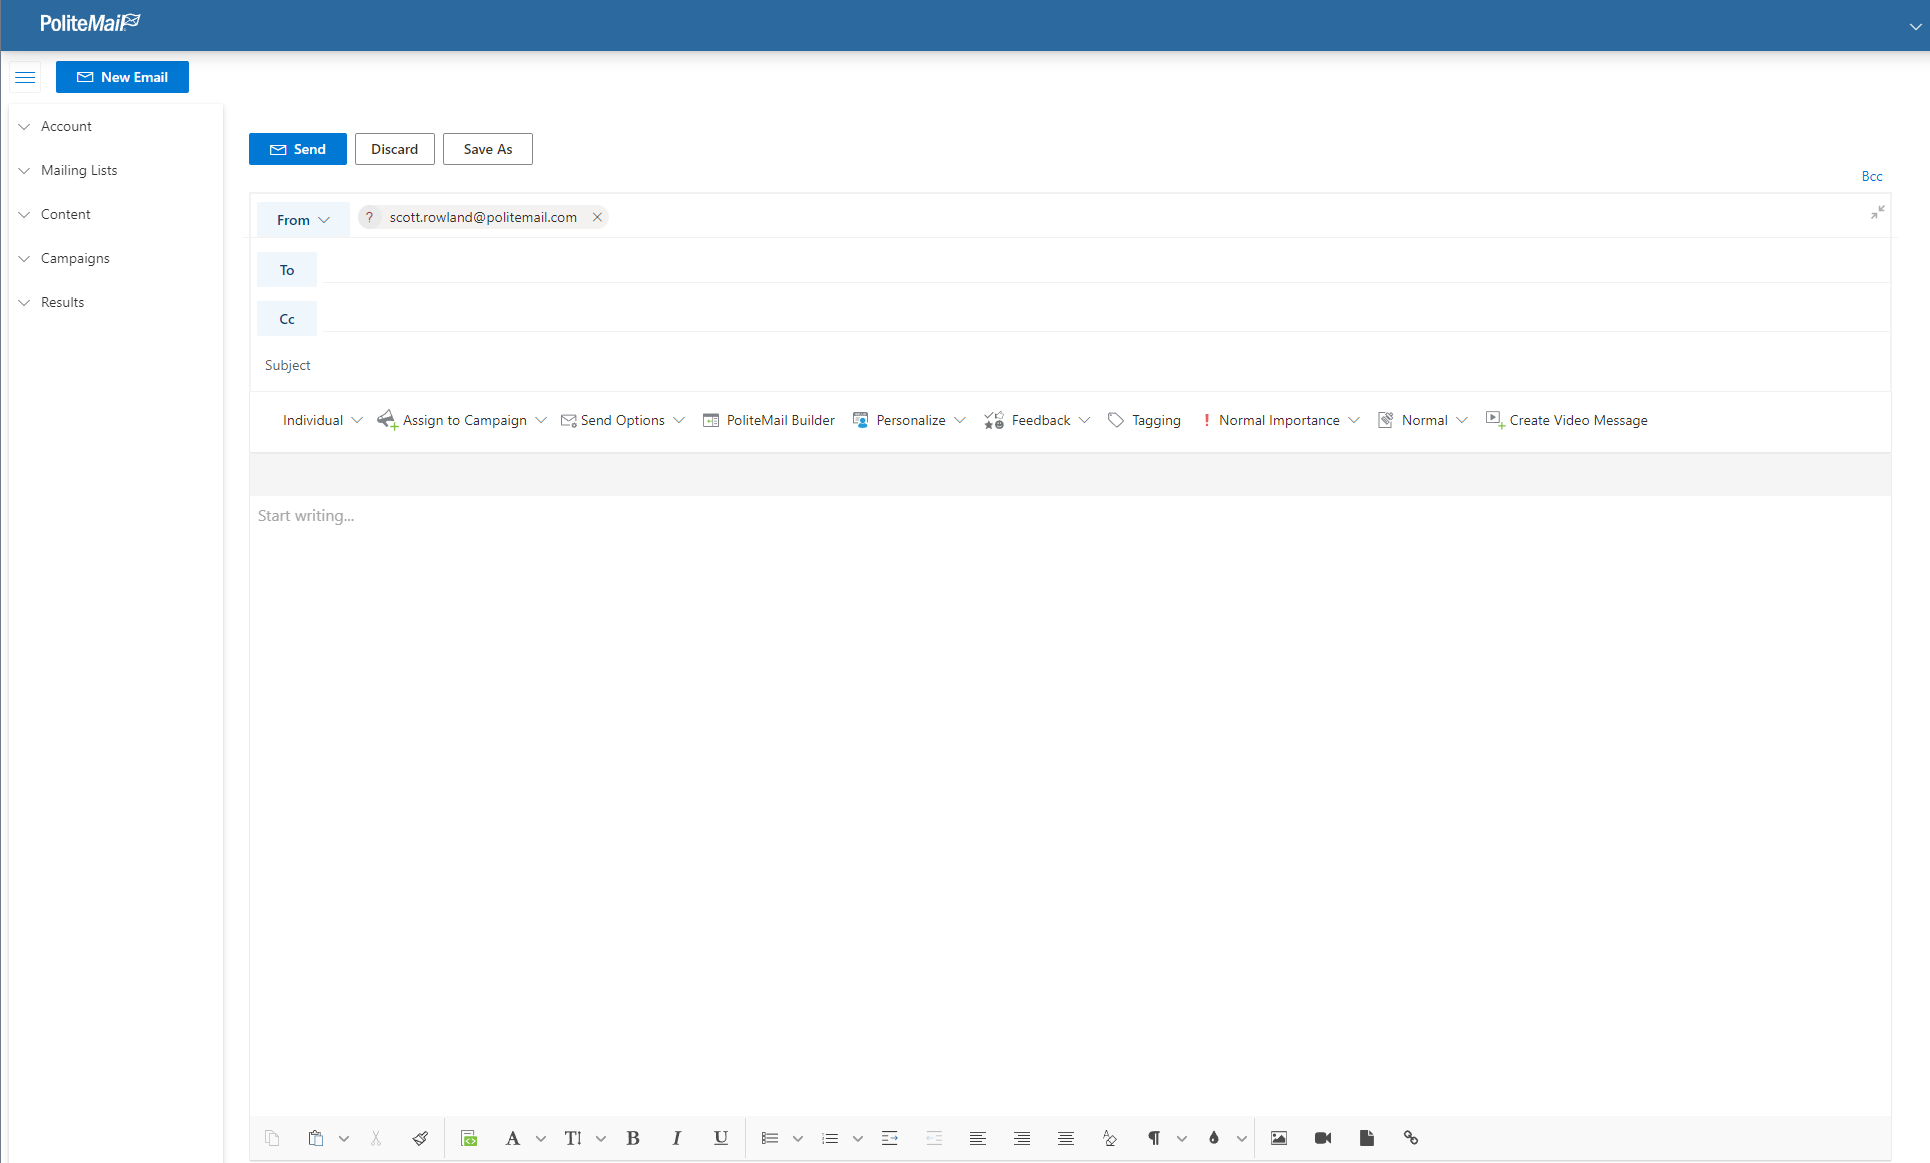
Task: Open the text color droplet picker
Action: 1214,1138
